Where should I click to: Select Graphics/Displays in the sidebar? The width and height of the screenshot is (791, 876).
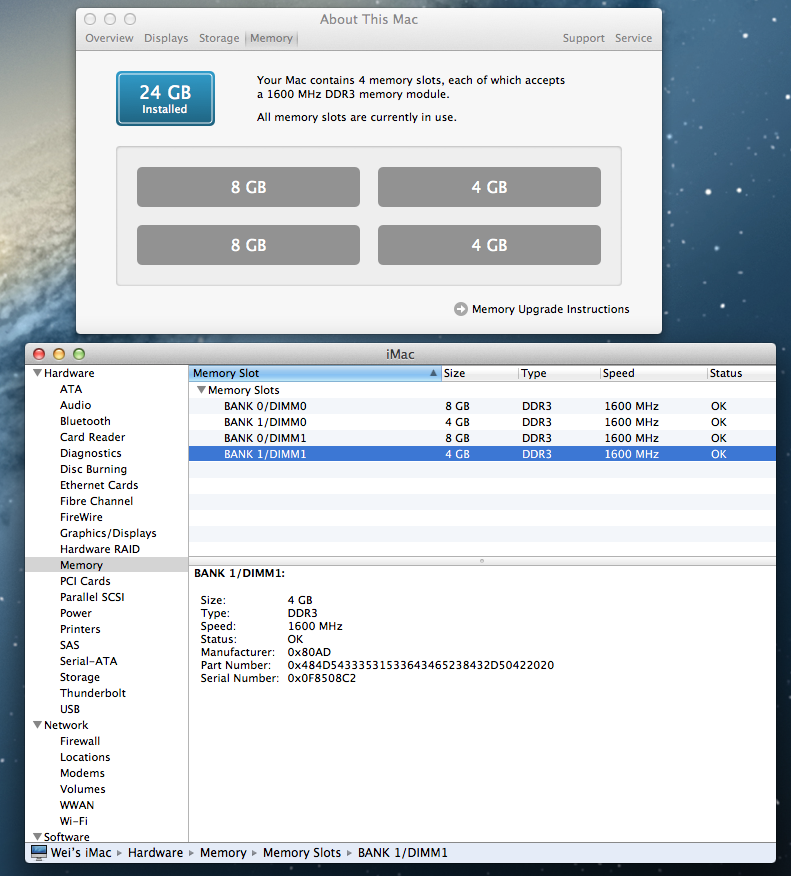point(108,533)
